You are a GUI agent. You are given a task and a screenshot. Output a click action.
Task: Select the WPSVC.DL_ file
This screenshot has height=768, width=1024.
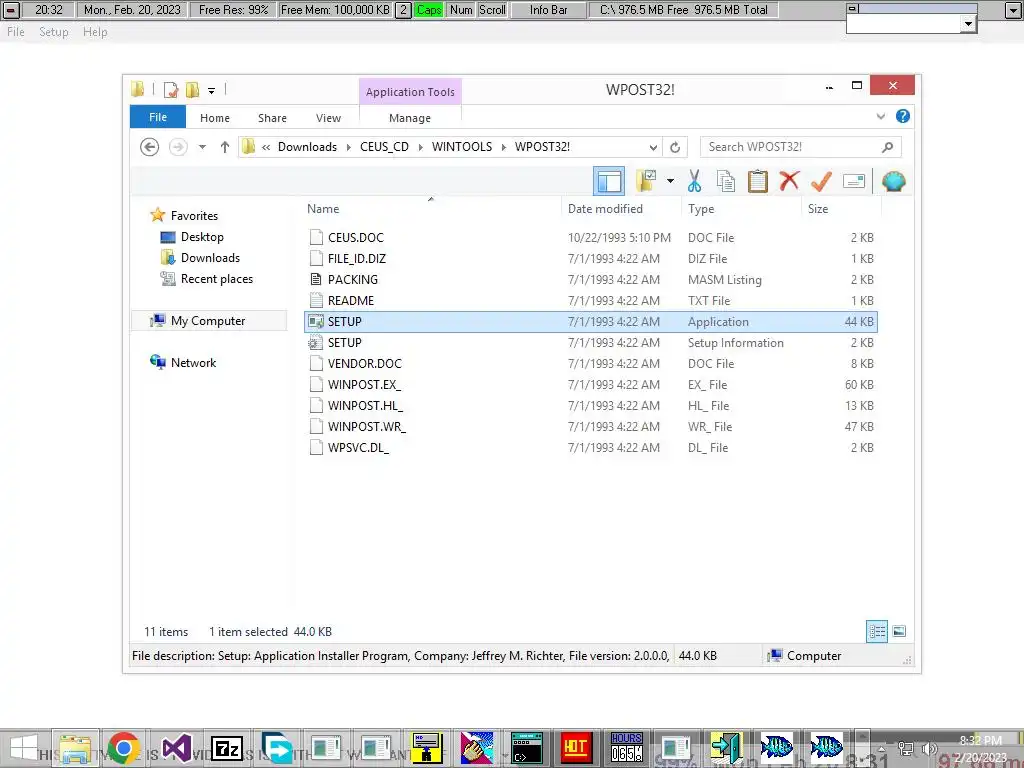tap(591, 447)
